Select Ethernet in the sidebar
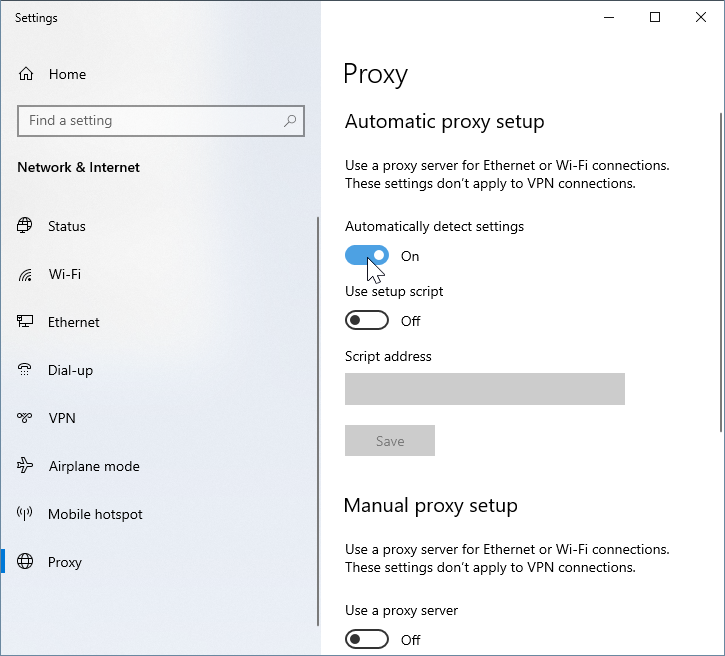Image resolution: width=725 pixels, height=656 pixels. coord(74,322)
